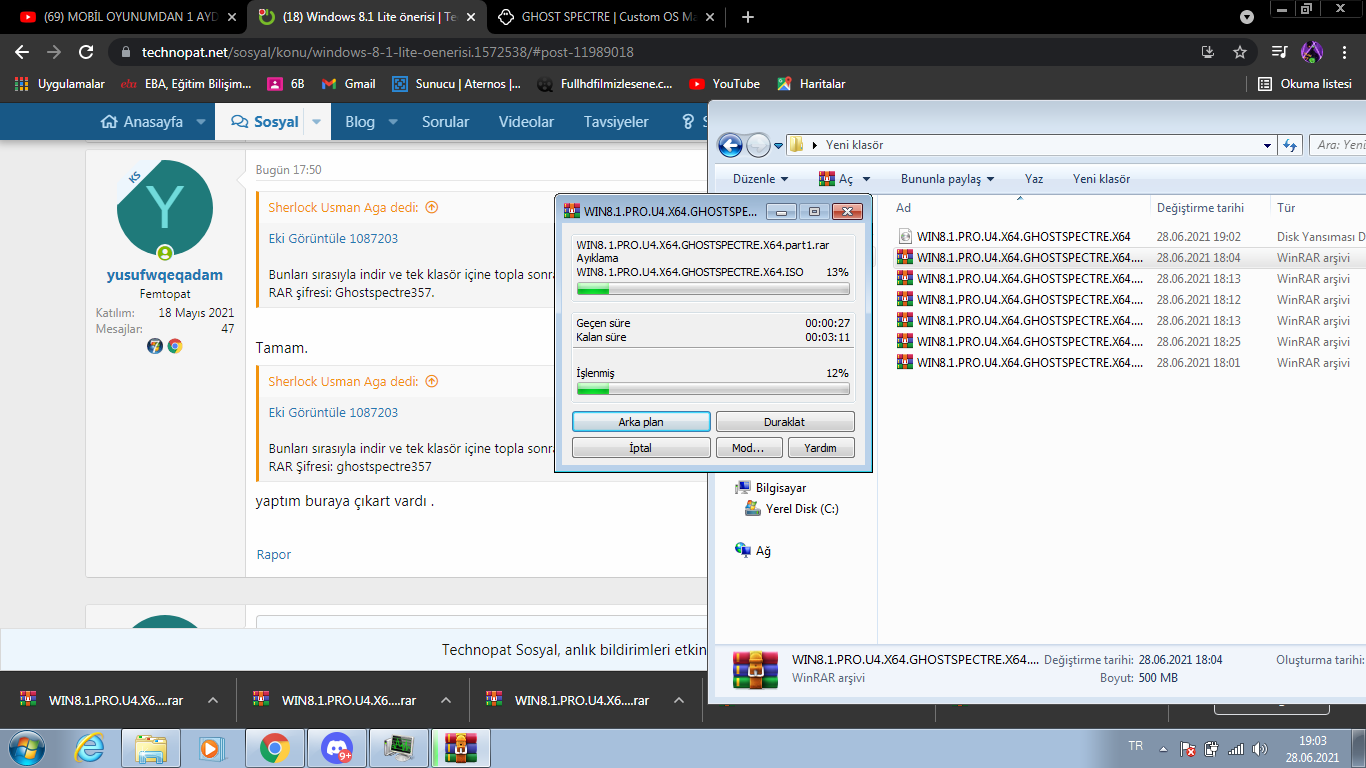The image size is (1366, 768).
Task: Create a folder with Yeni klasör button
Action: [x=1101, y=179]
